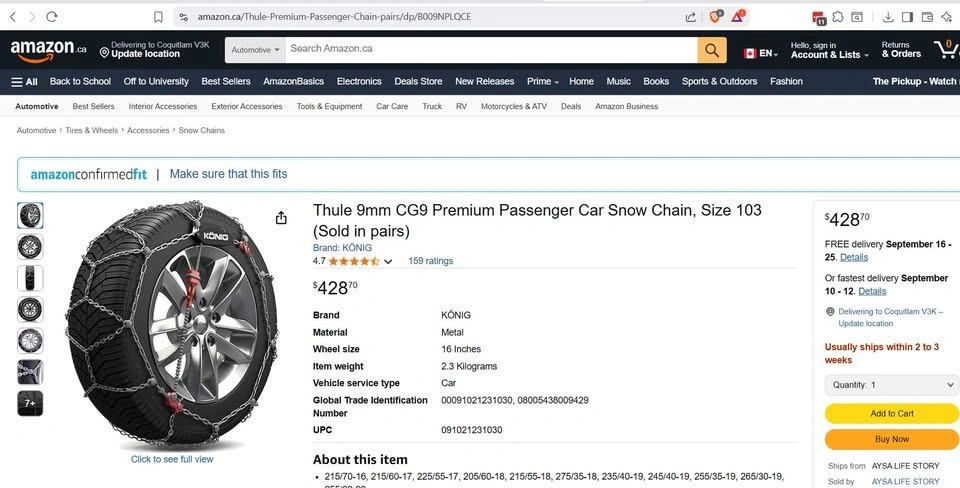Go to Best Sellers in navigation bar
This screenshot has height=488, width=960.
pyautogui.click(x=226, y=82)
